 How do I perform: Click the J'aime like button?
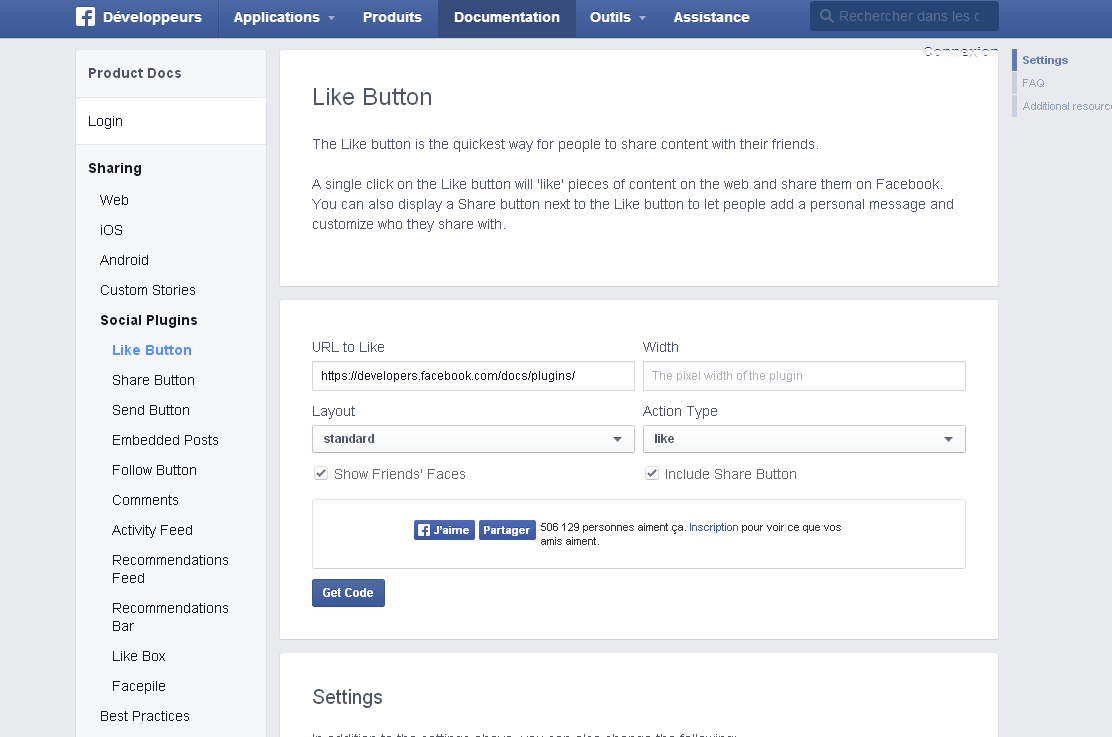coord(444,530)
